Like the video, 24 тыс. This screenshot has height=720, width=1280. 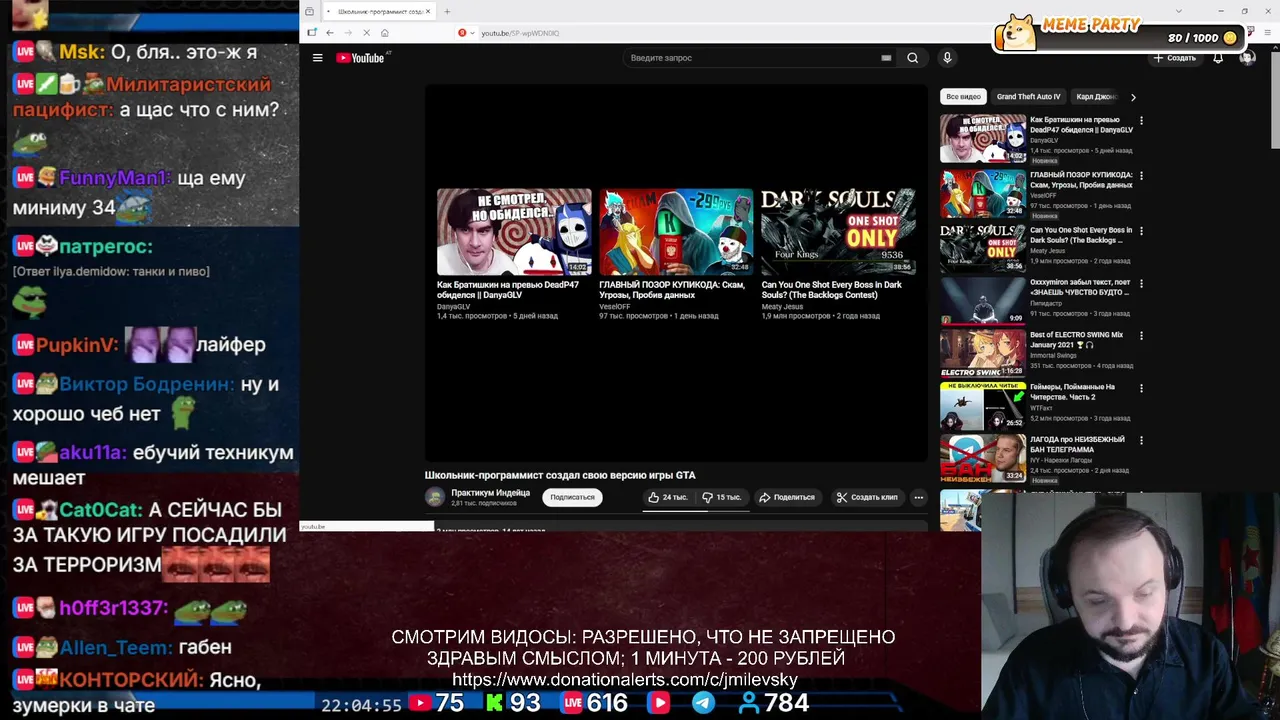(667, 497)
